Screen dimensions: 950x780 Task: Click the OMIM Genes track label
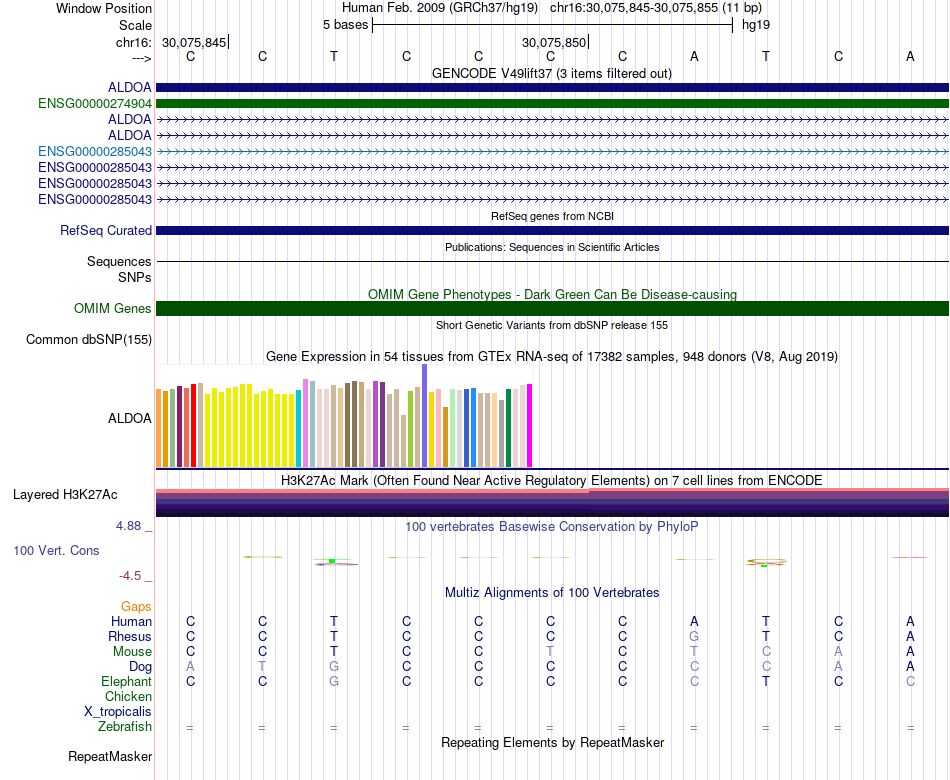113,308
